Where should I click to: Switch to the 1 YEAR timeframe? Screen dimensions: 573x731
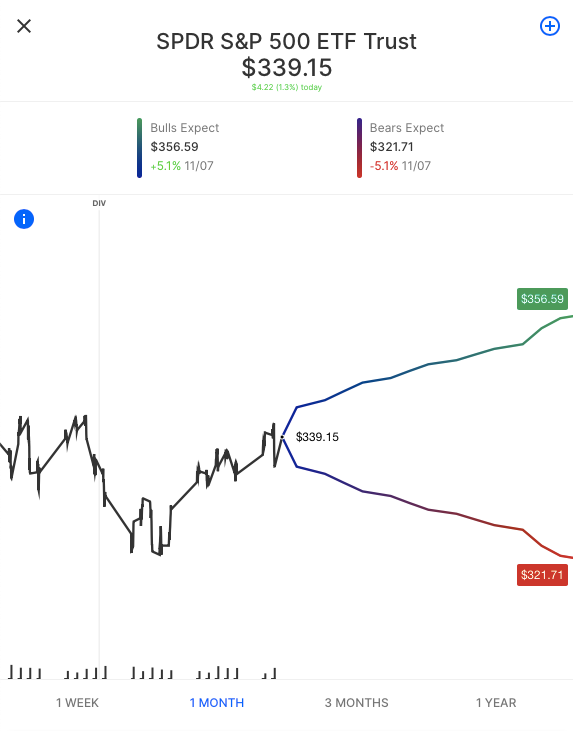pyautogui.click(x=496, y=703)
